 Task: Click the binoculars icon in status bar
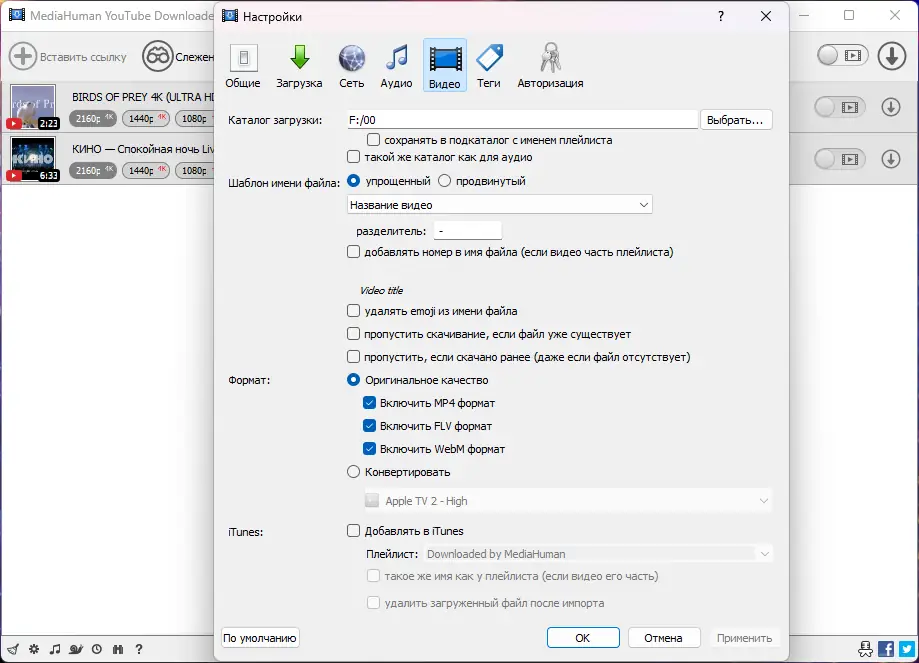click(x=118, y=649)
